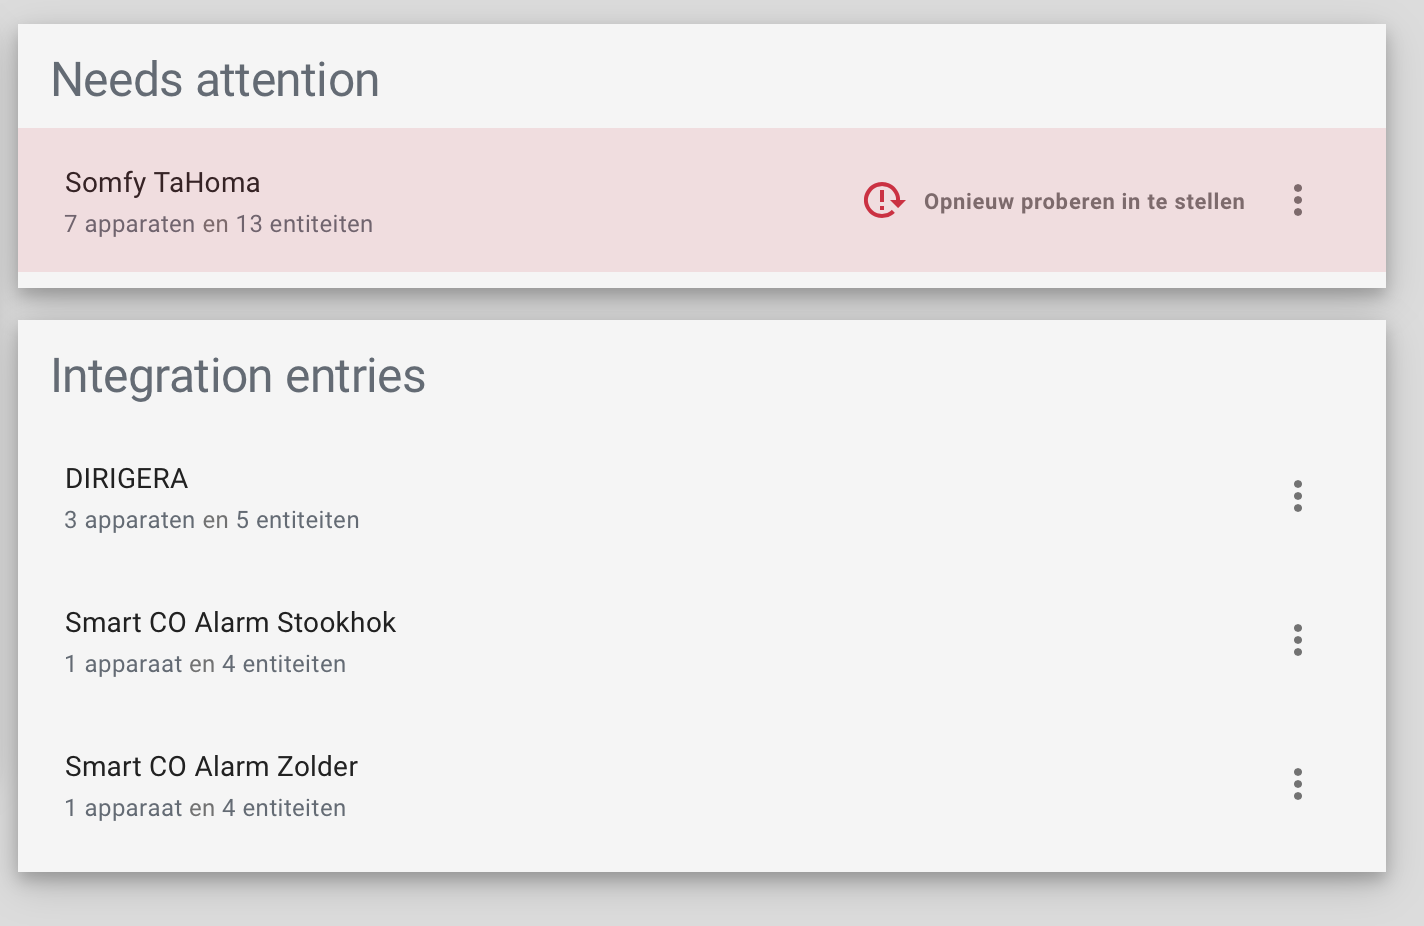Click 'Opnieuw proberen in te stellen'
1424x926 pixels.
pyautogui.click(x=1084, y=201)
